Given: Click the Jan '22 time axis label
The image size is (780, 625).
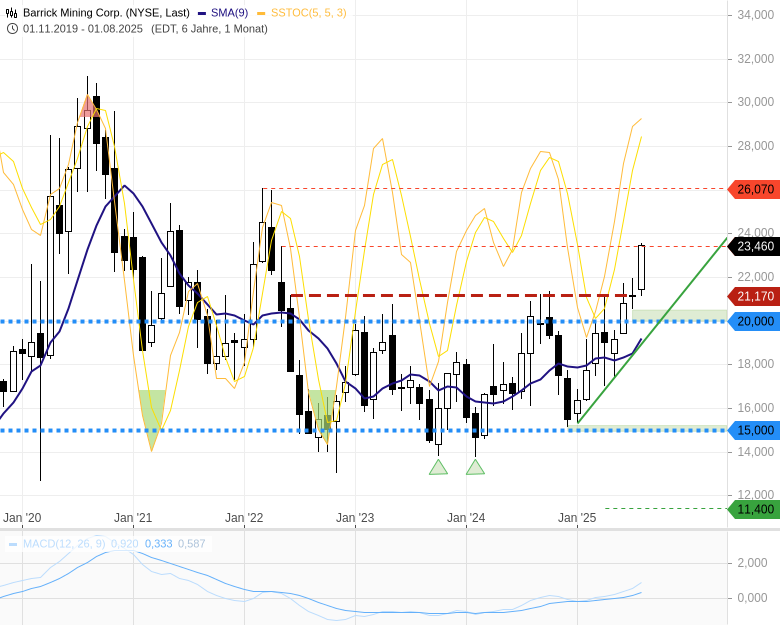Looking at the screenshot, I should coord(244,518).
